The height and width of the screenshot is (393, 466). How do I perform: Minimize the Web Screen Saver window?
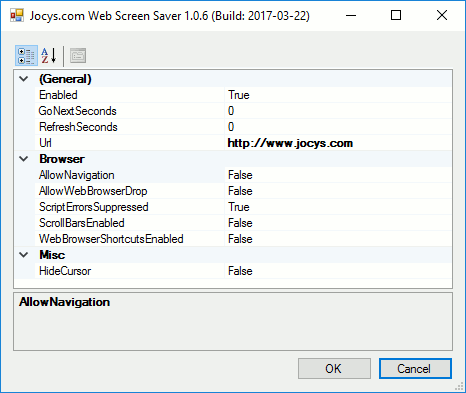[x=351, y=15]
